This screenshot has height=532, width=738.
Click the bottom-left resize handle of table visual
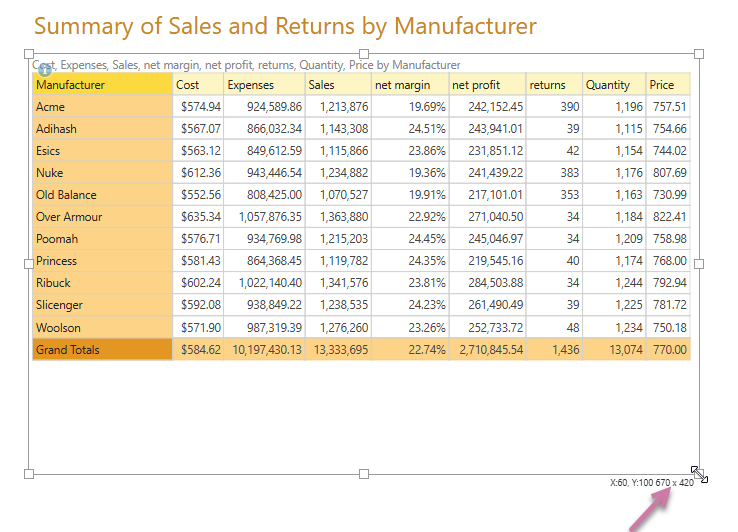29,474
